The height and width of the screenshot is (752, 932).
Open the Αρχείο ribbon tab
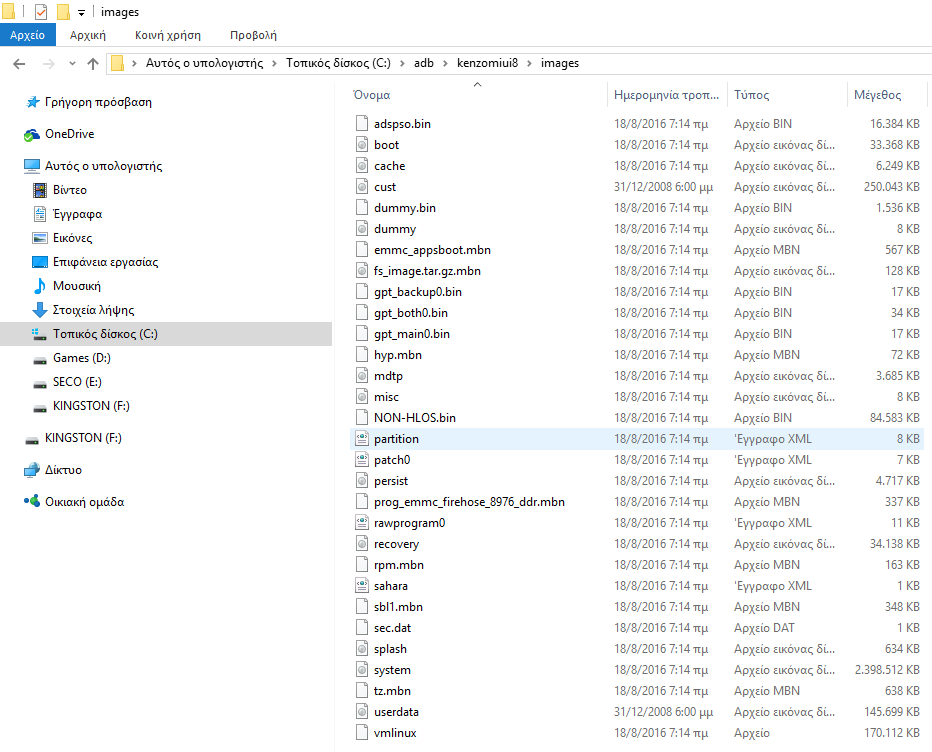tap(28, 35)
